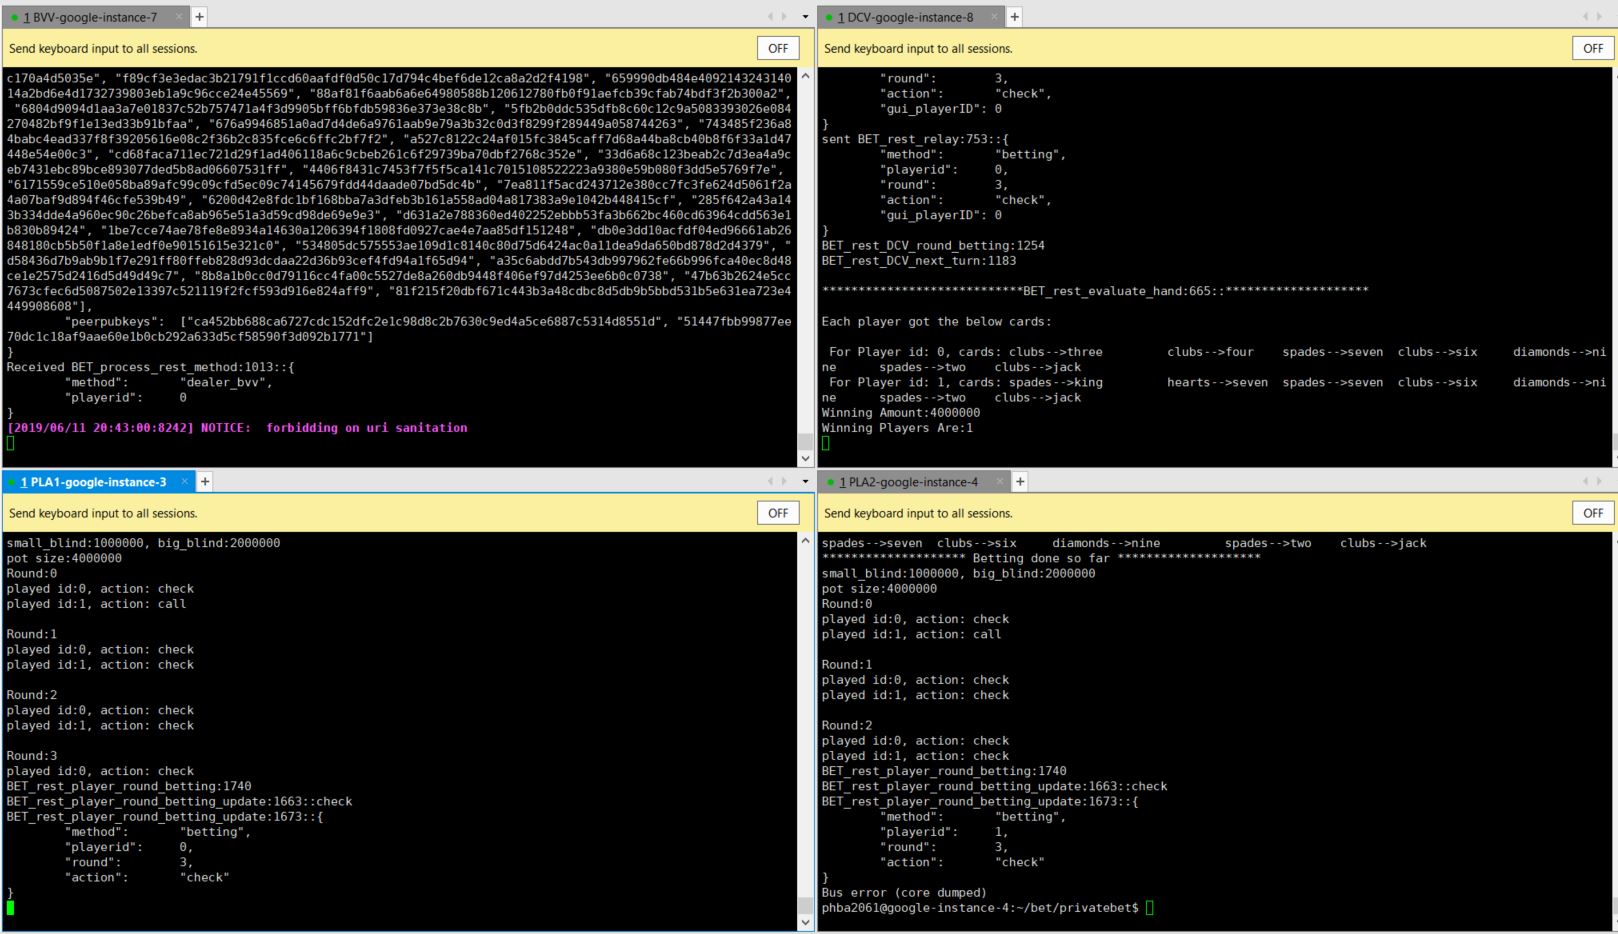
Task: Close the BVV-google-instance-7 tab
Action: [x=179, y=17]
